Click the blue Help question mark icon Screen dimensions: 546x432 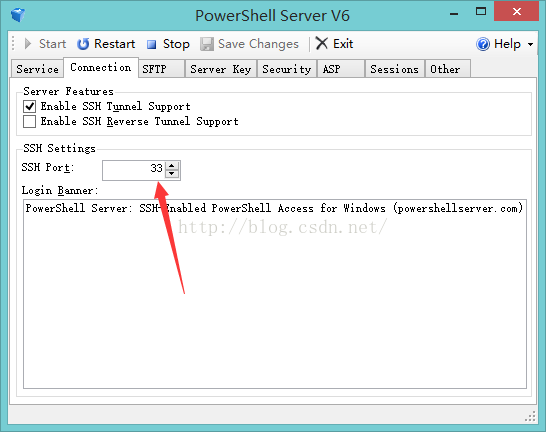pyautogui.click(x=483, y=44)
